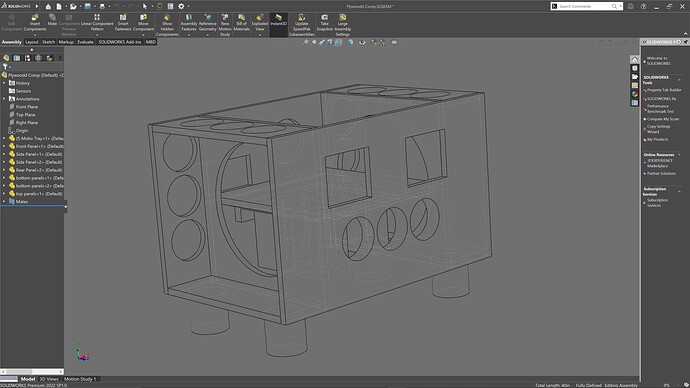Expand Mobo Tray<1> component
Viewport: 690px width, 388px height.
(4, 138)
